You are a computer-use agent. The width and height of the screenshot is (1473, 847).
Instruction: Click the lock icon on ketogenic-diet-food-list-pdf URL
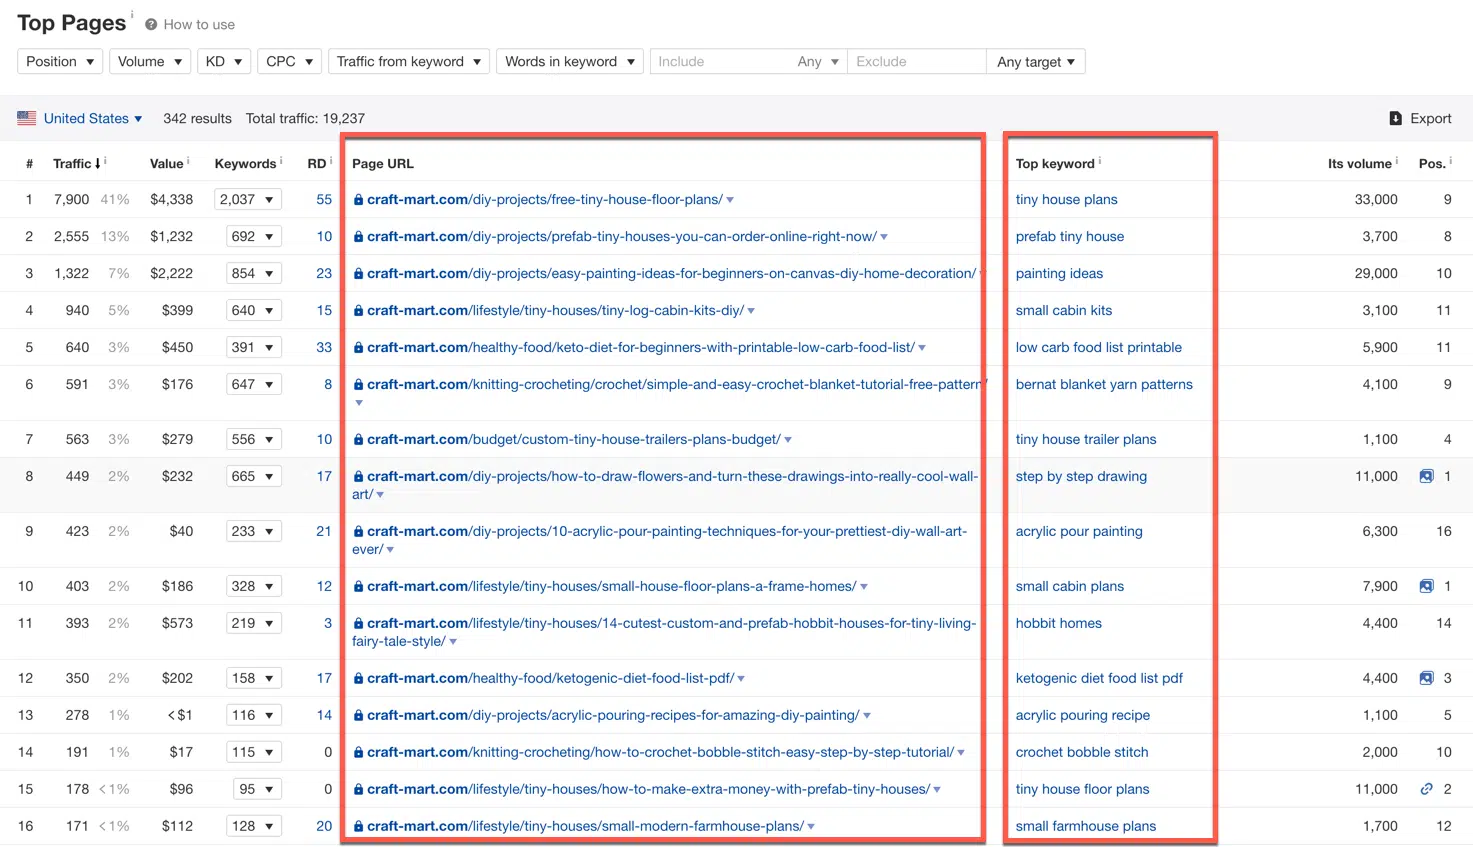tap(359, 678)
